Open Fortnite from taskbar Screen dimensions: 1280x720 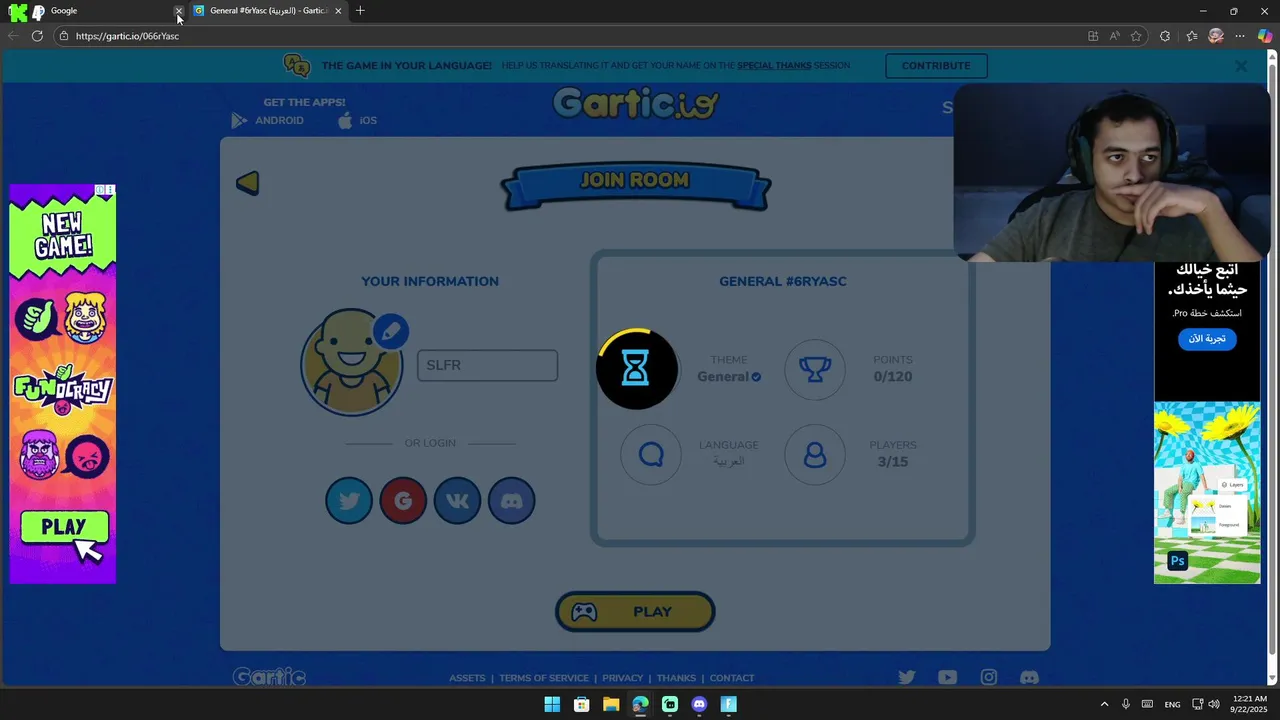[x=728, y=704]
